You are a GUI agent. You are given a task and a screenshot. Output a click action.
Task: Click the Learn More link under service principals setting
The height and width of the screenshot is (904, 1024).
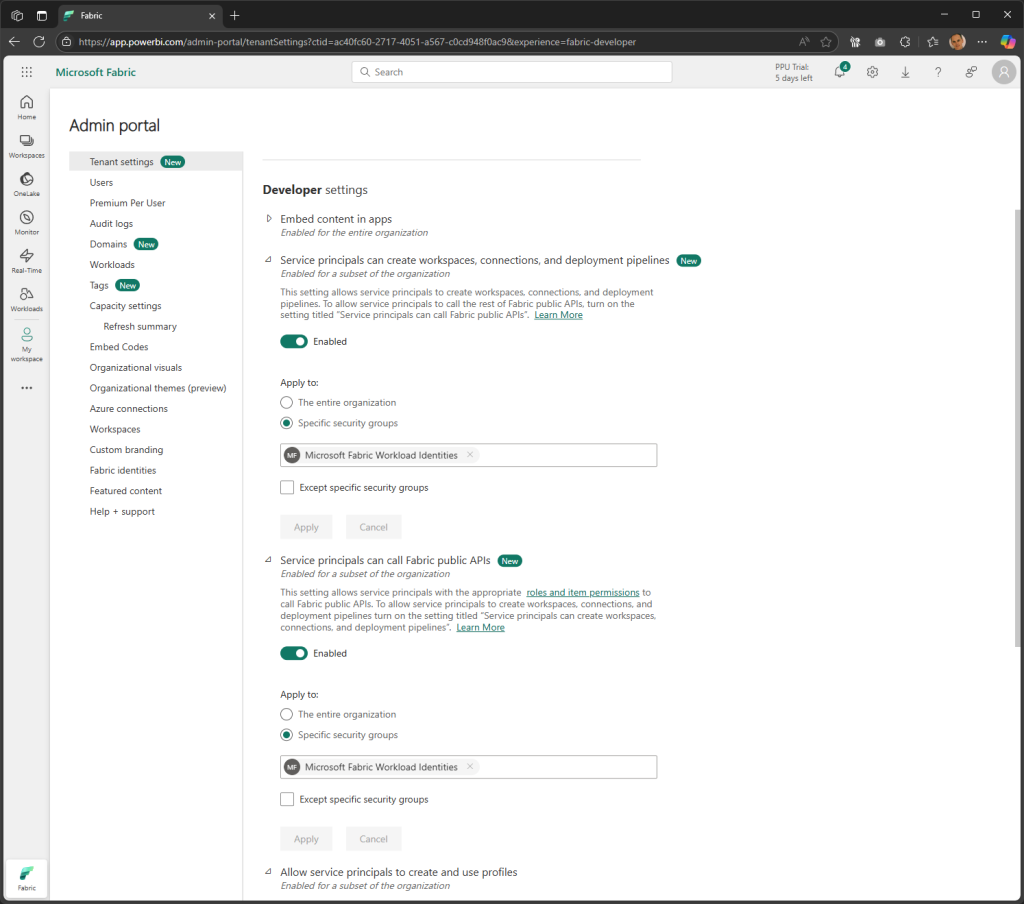pyautogui.click(x=558, y=314)
